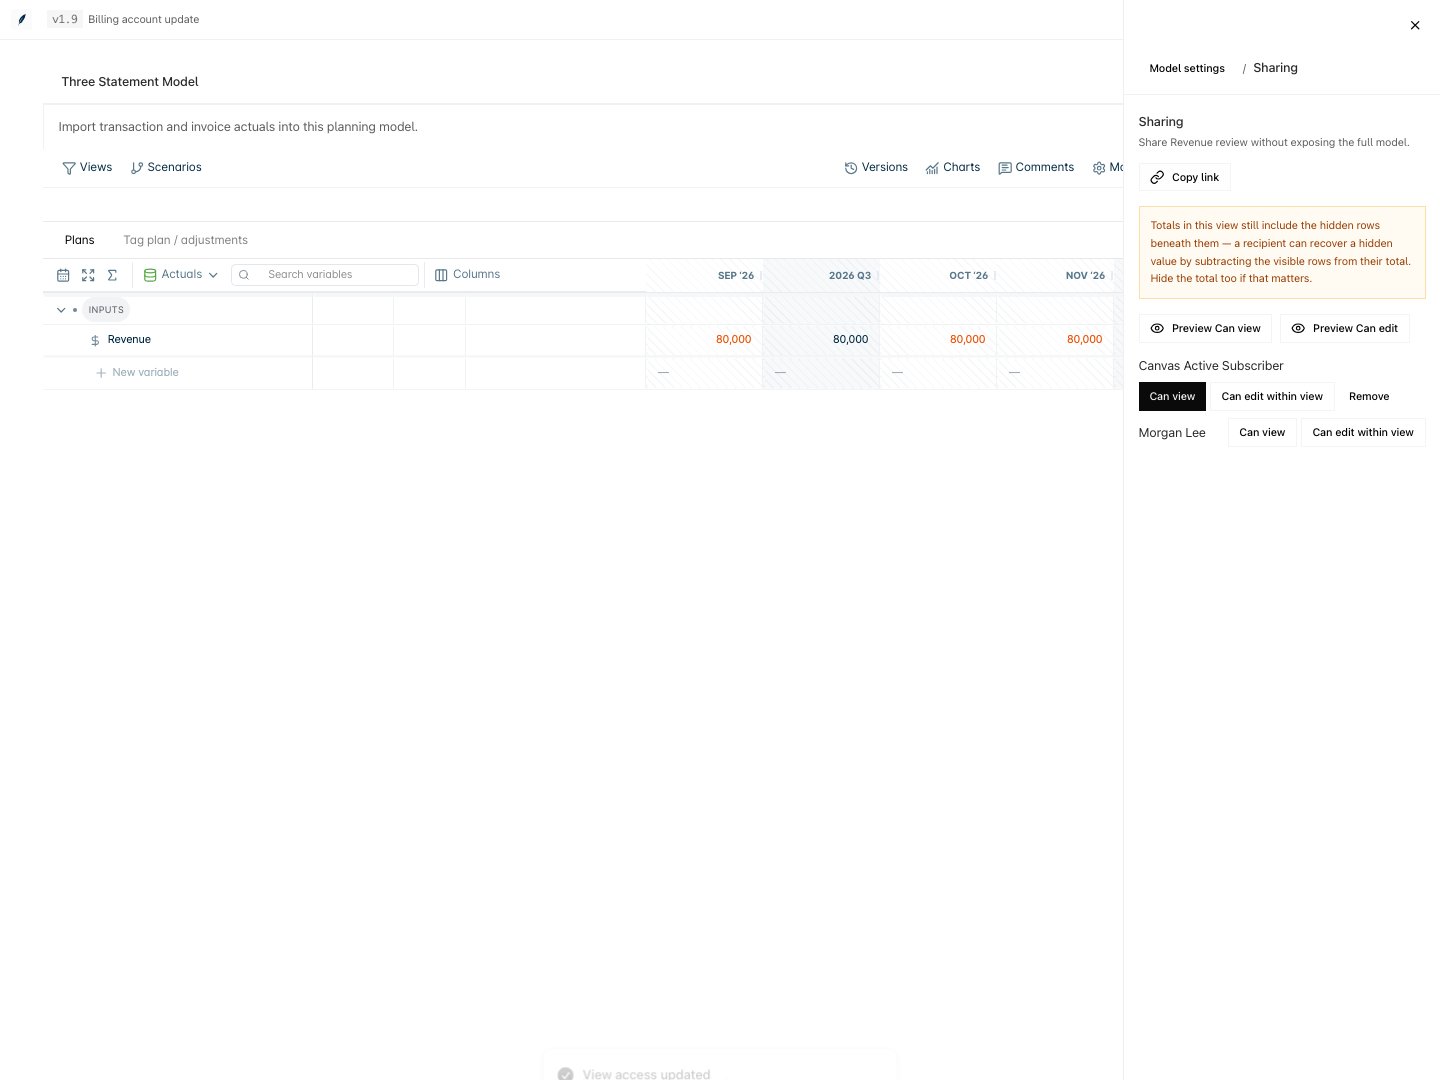Click the v1.9 version badge
This screenshot has width=1440, height=1080.
coord(65,19)
